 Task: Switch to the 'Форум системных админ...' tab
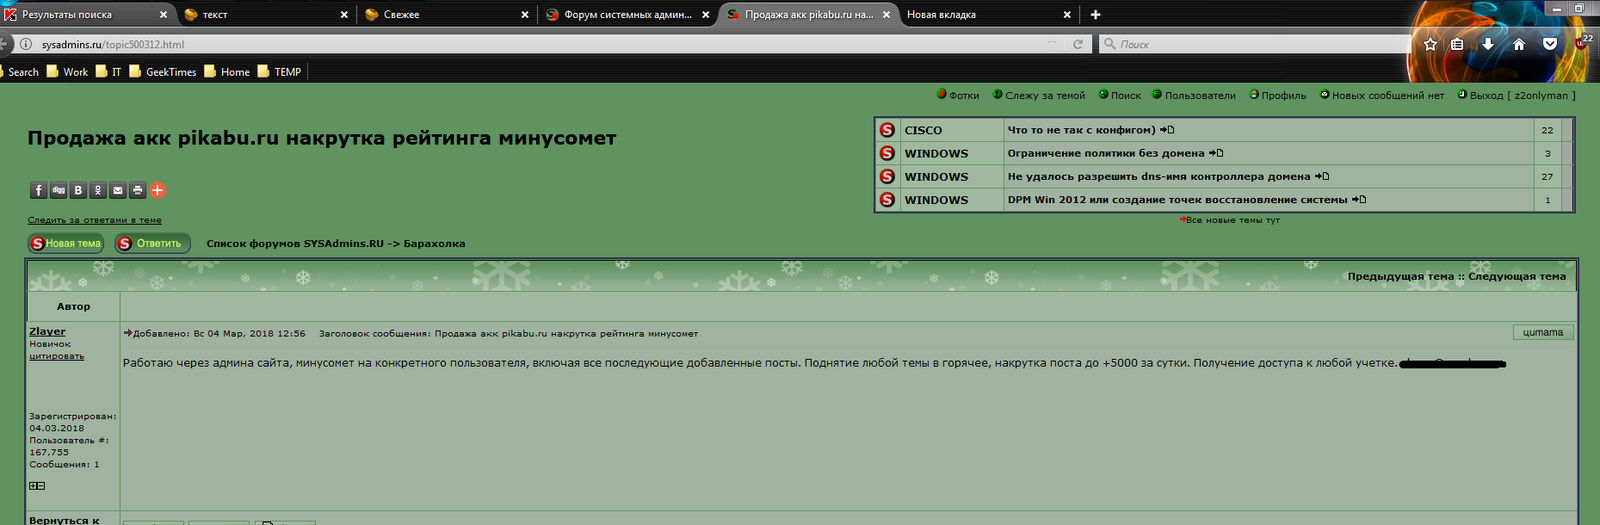(x=627, y=15)
